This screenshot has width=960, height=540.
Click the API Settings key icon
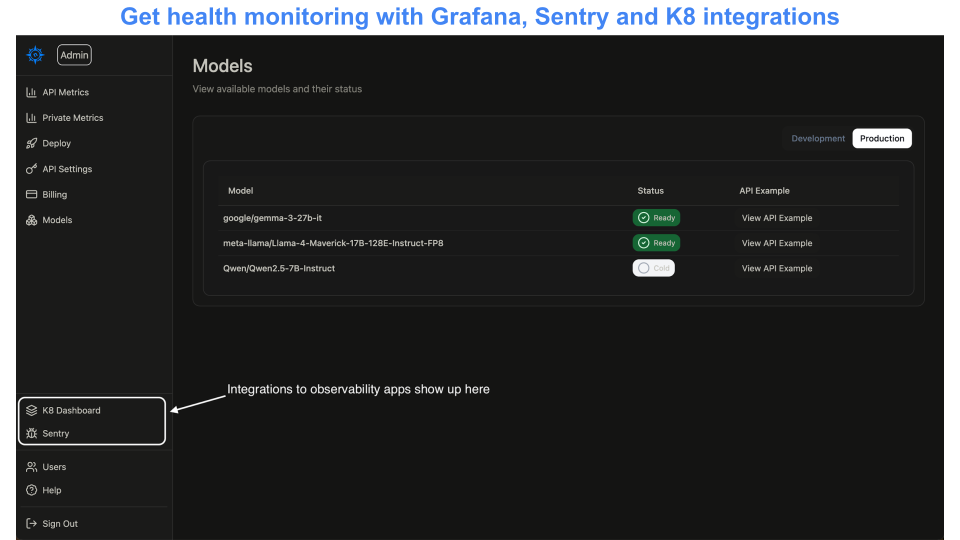(x=31, y=169)
